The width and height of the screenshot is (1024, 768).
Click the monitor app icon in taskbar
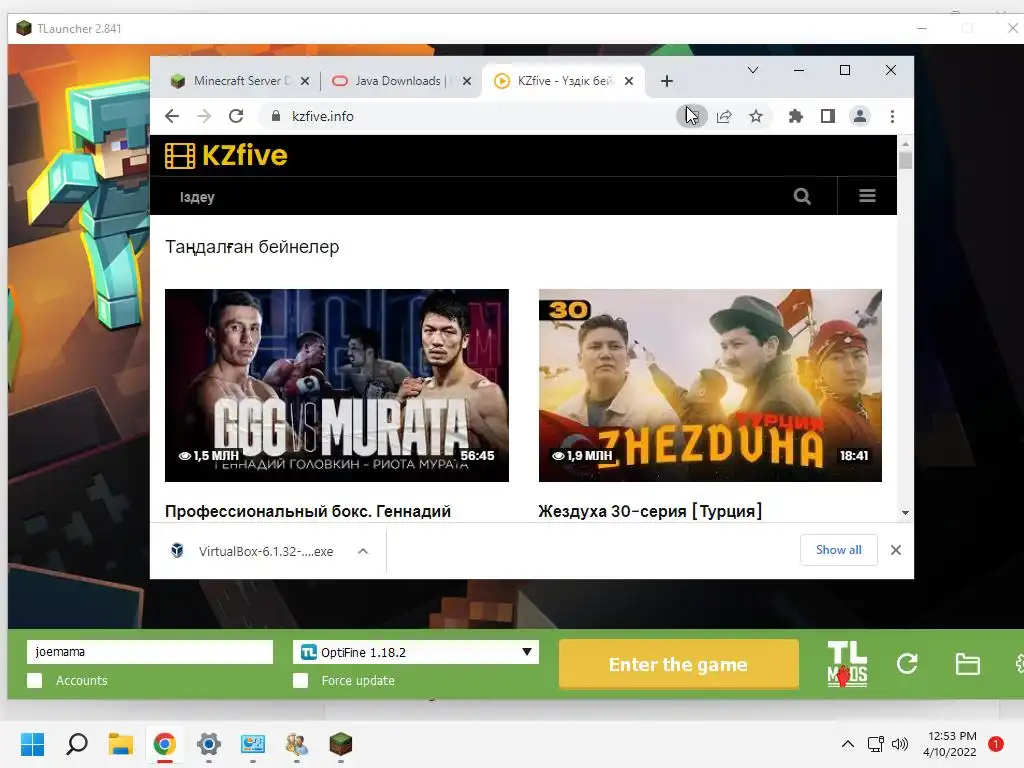(x=253, y=744)
